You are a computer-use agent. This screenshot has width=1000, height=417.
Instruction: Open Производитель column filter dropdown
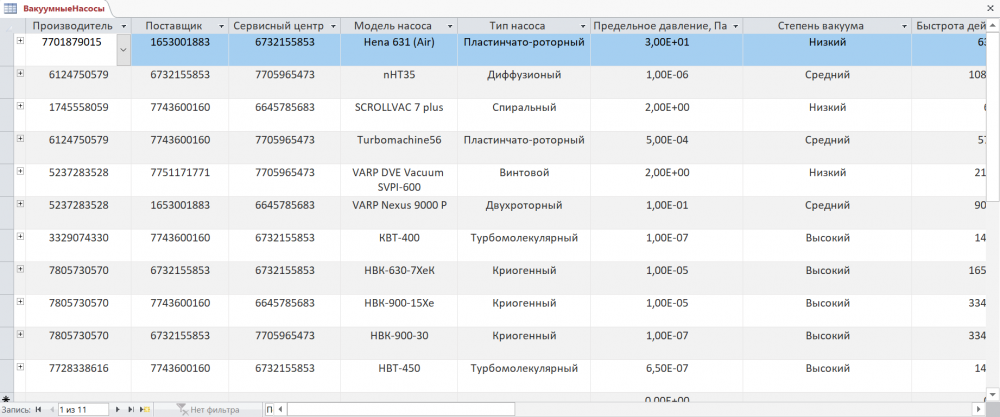tap(124, 26)
